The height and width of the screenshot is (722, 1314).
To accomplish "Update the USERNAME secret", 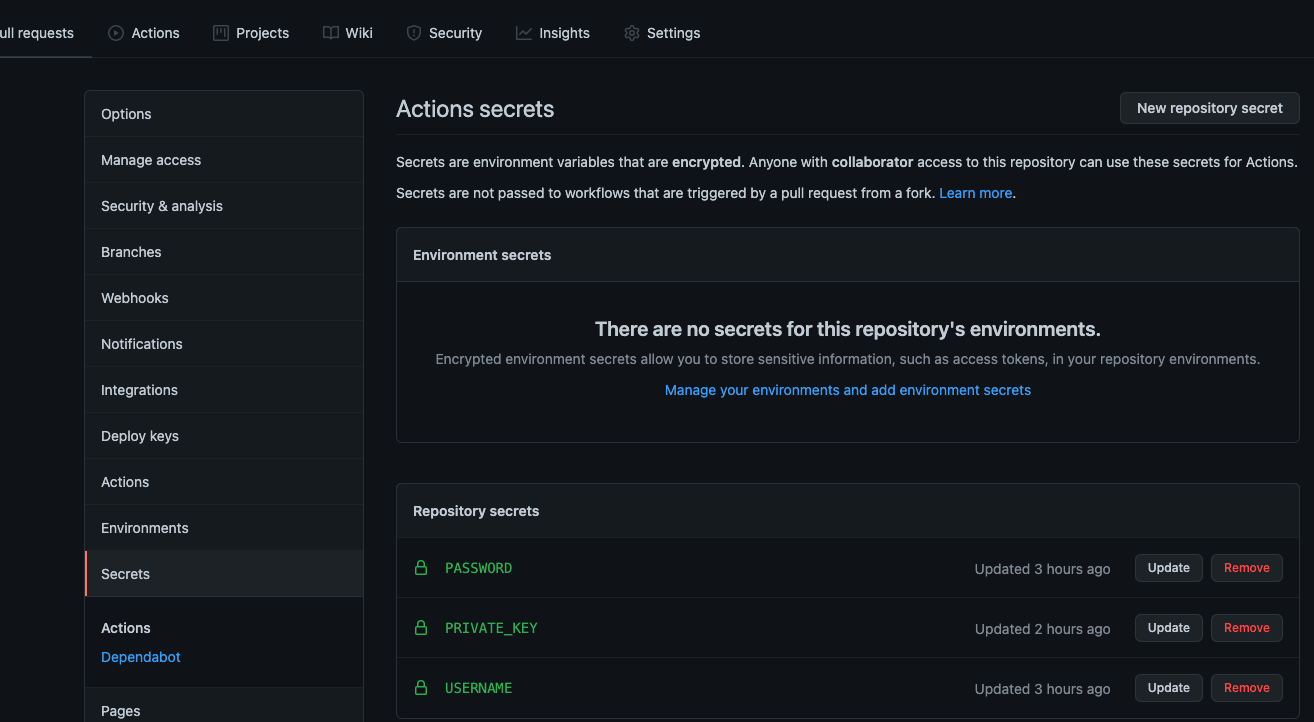I will [x=1168, y=688].
